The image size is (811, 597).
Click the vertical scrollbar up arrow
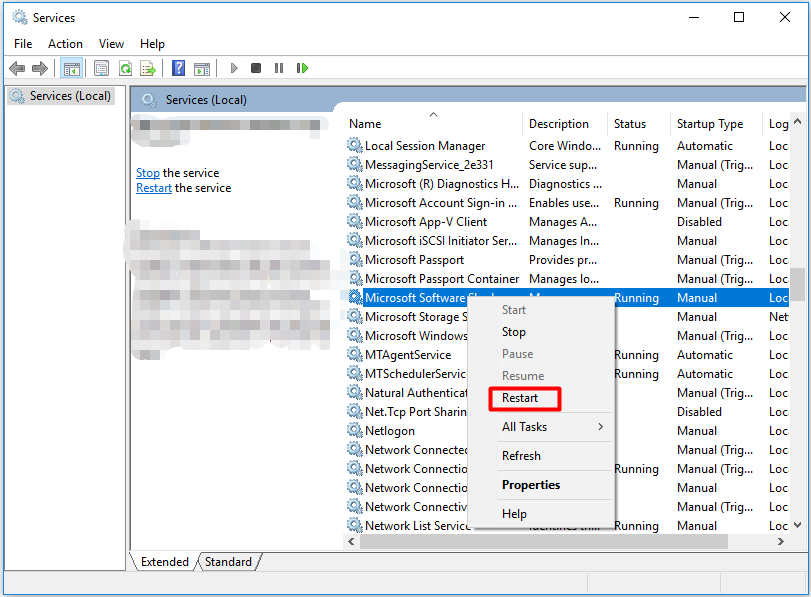pos(798,122)
